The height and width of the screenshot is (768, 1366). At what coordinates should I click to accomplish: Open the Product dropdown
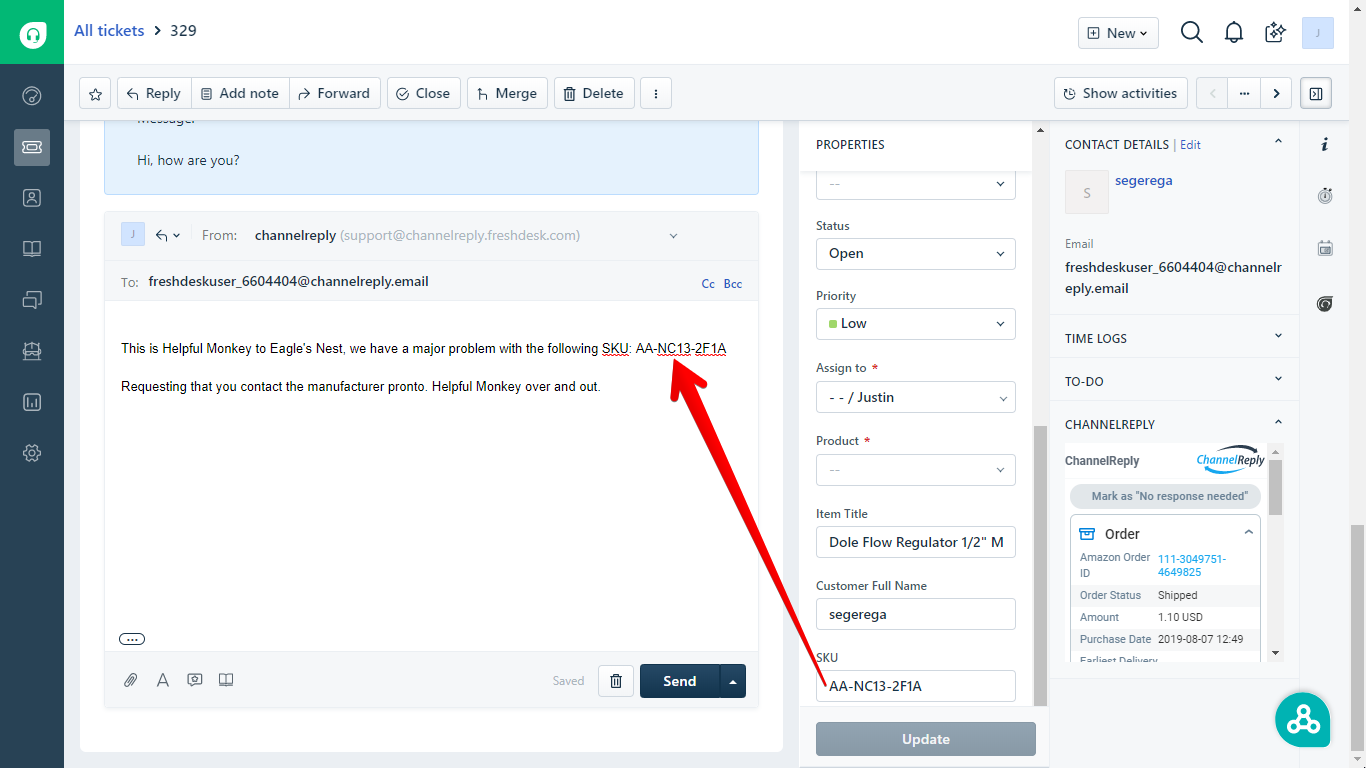click(x=916, y=470)
